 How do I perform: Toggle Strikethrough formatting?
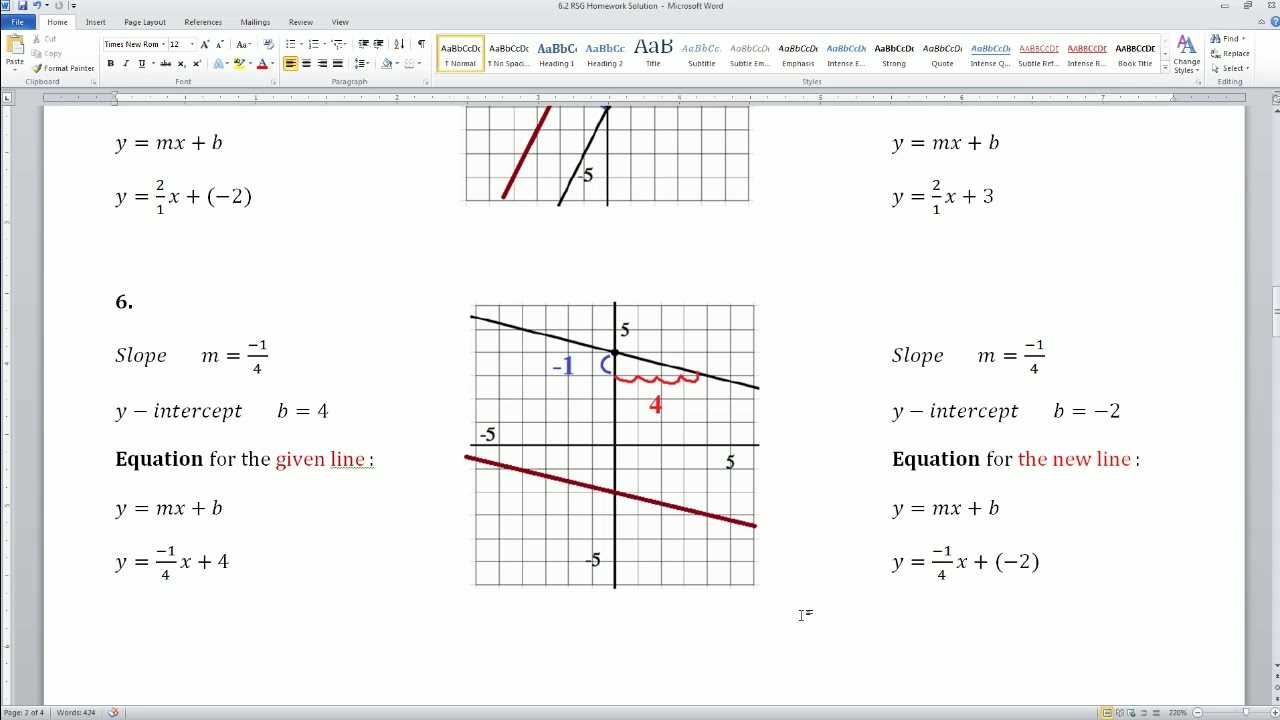pyautogui.click(x=166, y=64)
